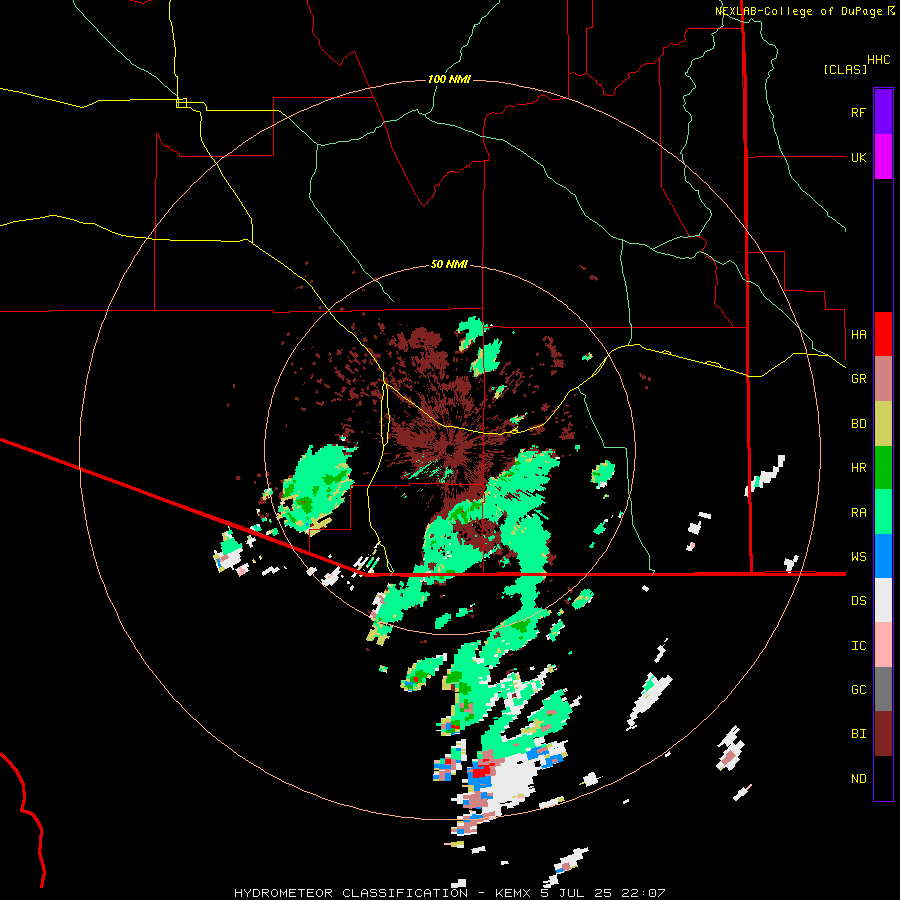Image resolution: width=900 pixels, height=900 pixels.
Task: Click the radar site center point
Action: [450, 449]
